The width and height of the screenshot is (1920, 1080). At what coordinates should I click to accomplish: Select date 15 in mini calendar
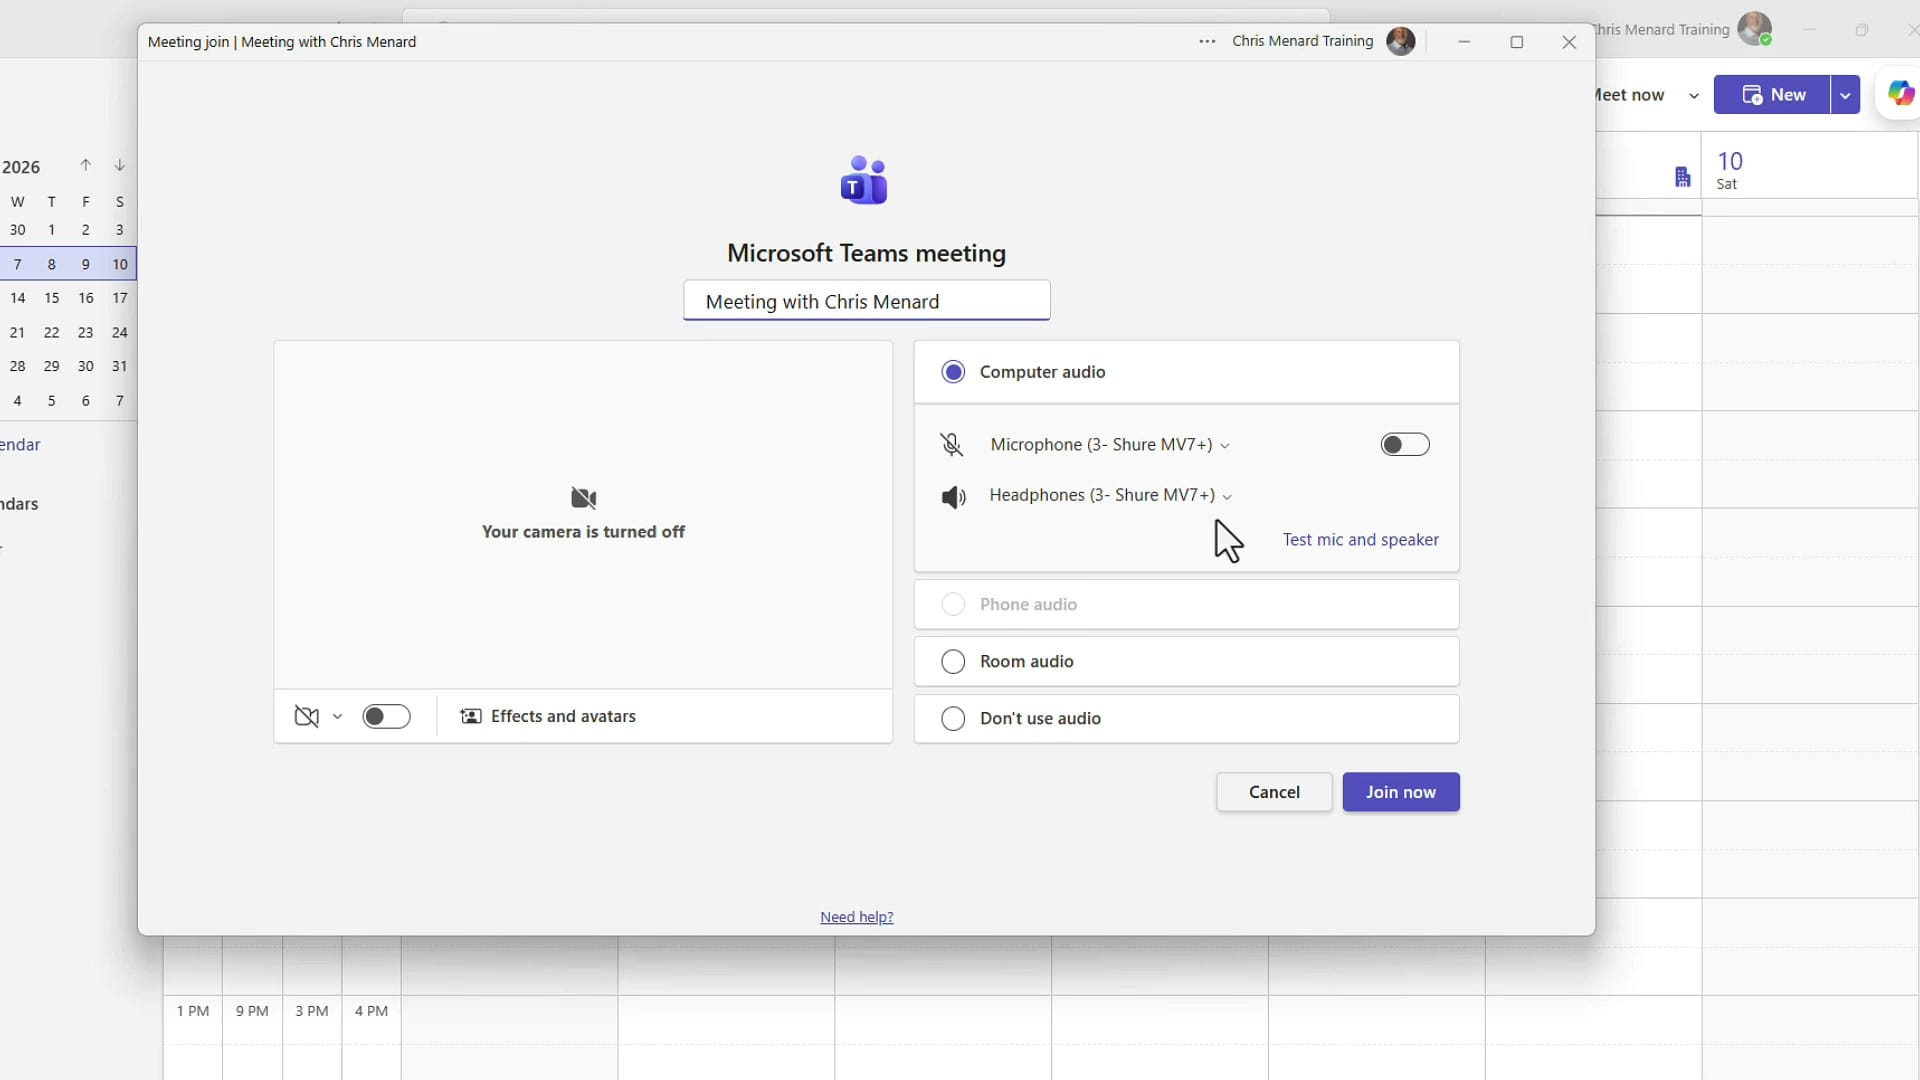pos(51,298)
